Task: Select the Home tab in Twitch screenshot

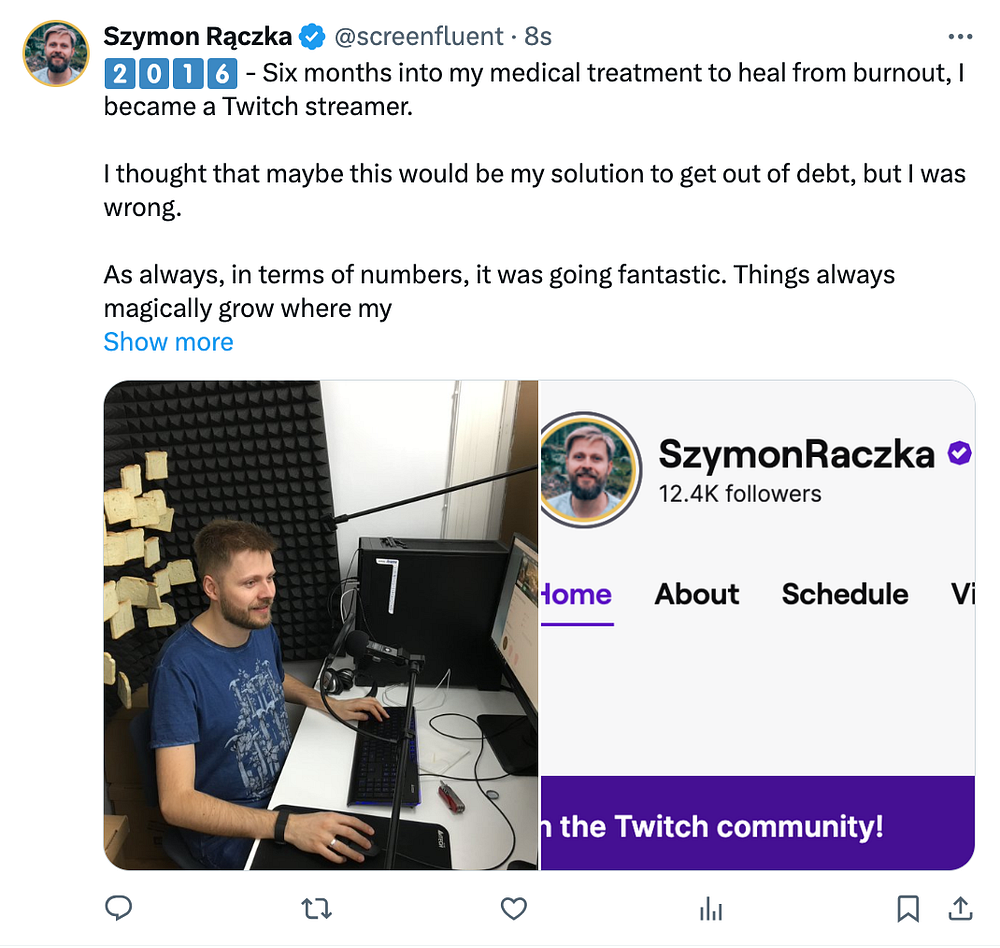Action: [x=577, y=595]
